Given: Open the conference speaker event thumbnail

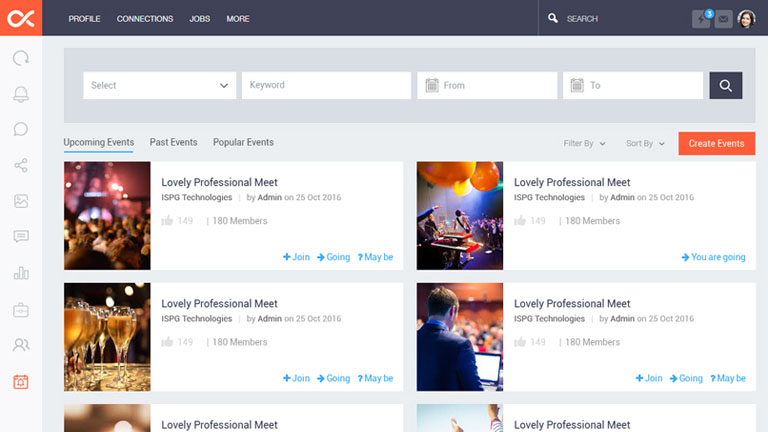Looking at the screenshot, I should point(460,336).
